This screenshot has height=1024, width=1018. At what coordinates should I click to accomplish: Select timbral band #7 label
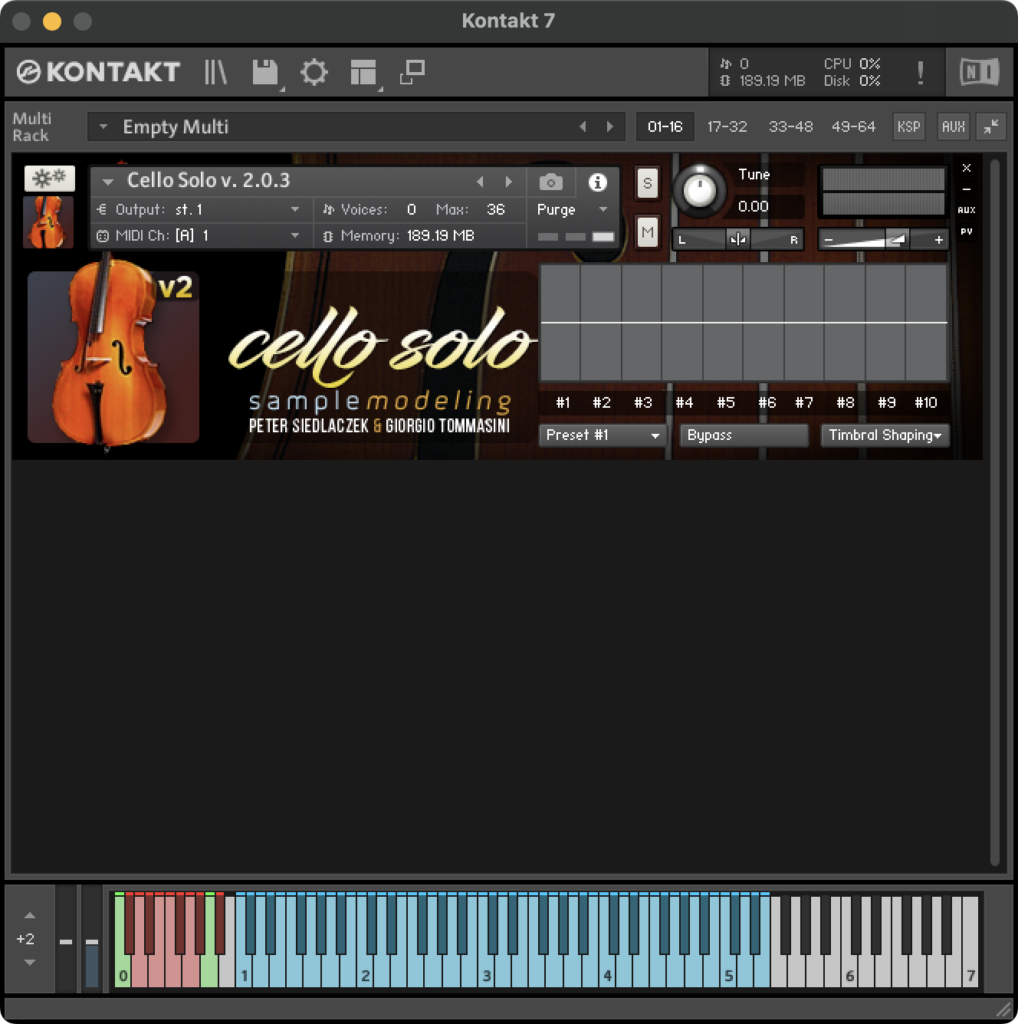[804, 402]
